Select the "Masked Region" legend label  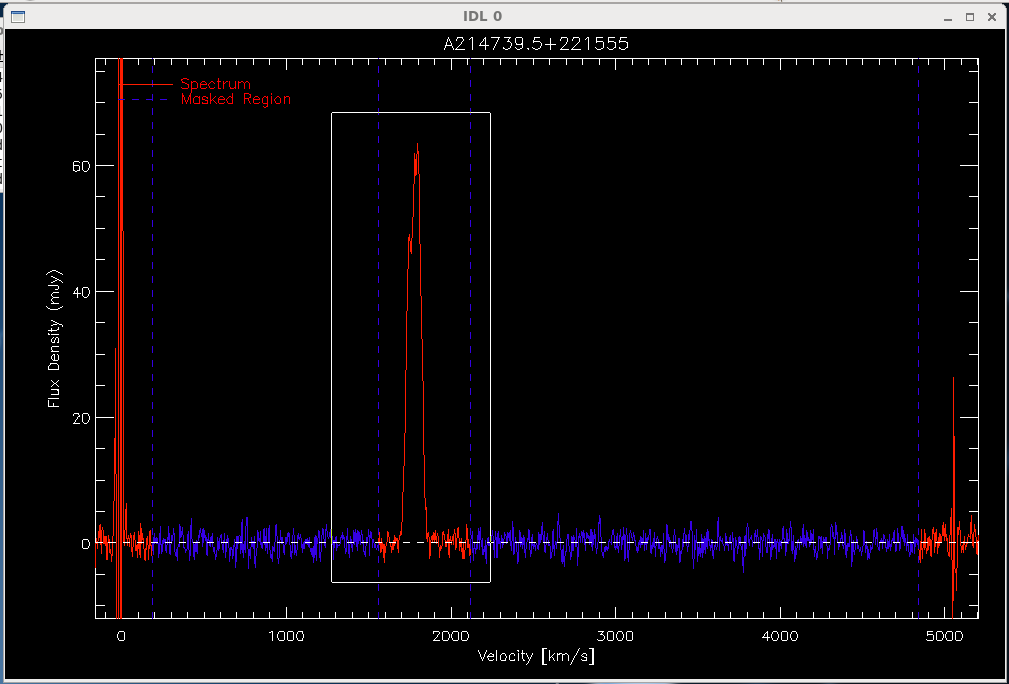(x=236, y=99)
